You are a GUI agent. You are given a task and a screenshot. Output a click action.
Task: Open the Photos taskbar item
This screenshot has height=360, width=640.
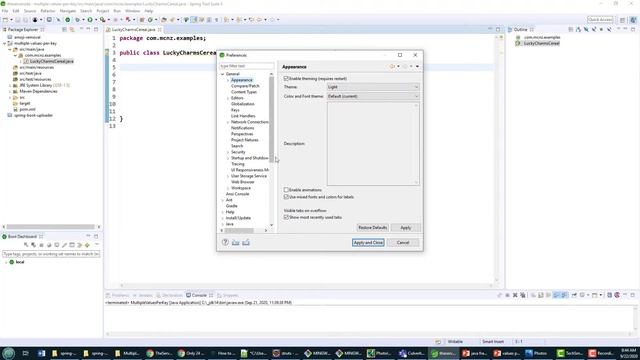(536, 353)
